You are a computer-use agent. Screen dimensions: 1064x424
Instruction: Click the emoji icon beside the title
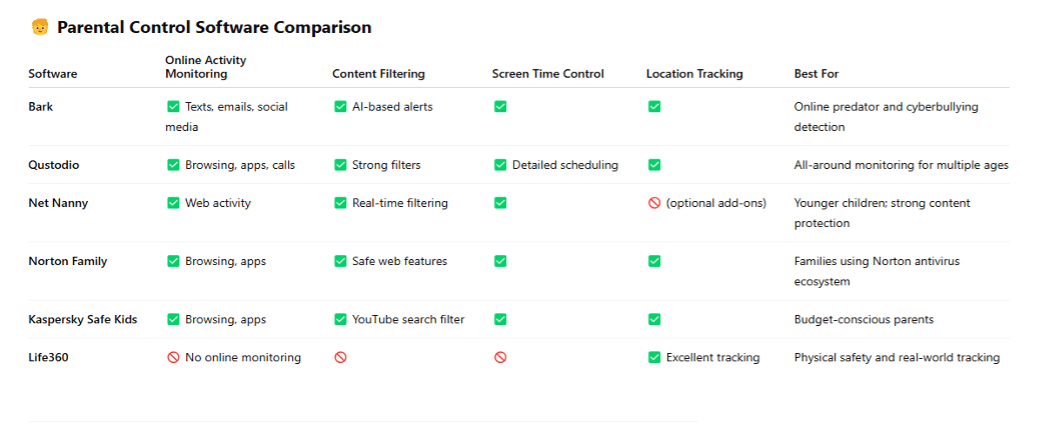click(x=40, y=27)
